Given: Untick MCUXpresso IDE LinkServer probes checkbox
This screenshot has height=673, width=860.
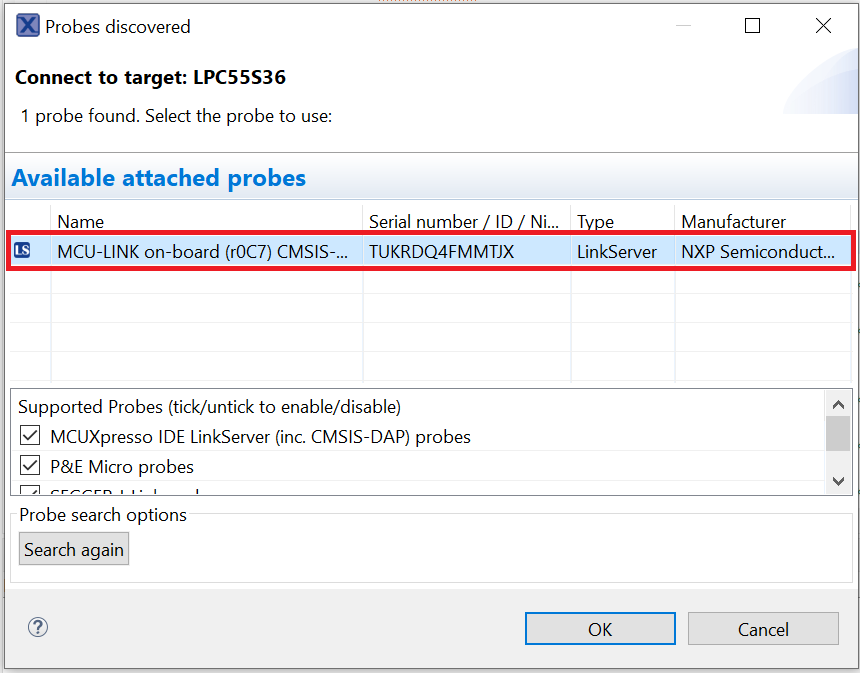Looking at the screenshot, I should [x=30, y=436].
